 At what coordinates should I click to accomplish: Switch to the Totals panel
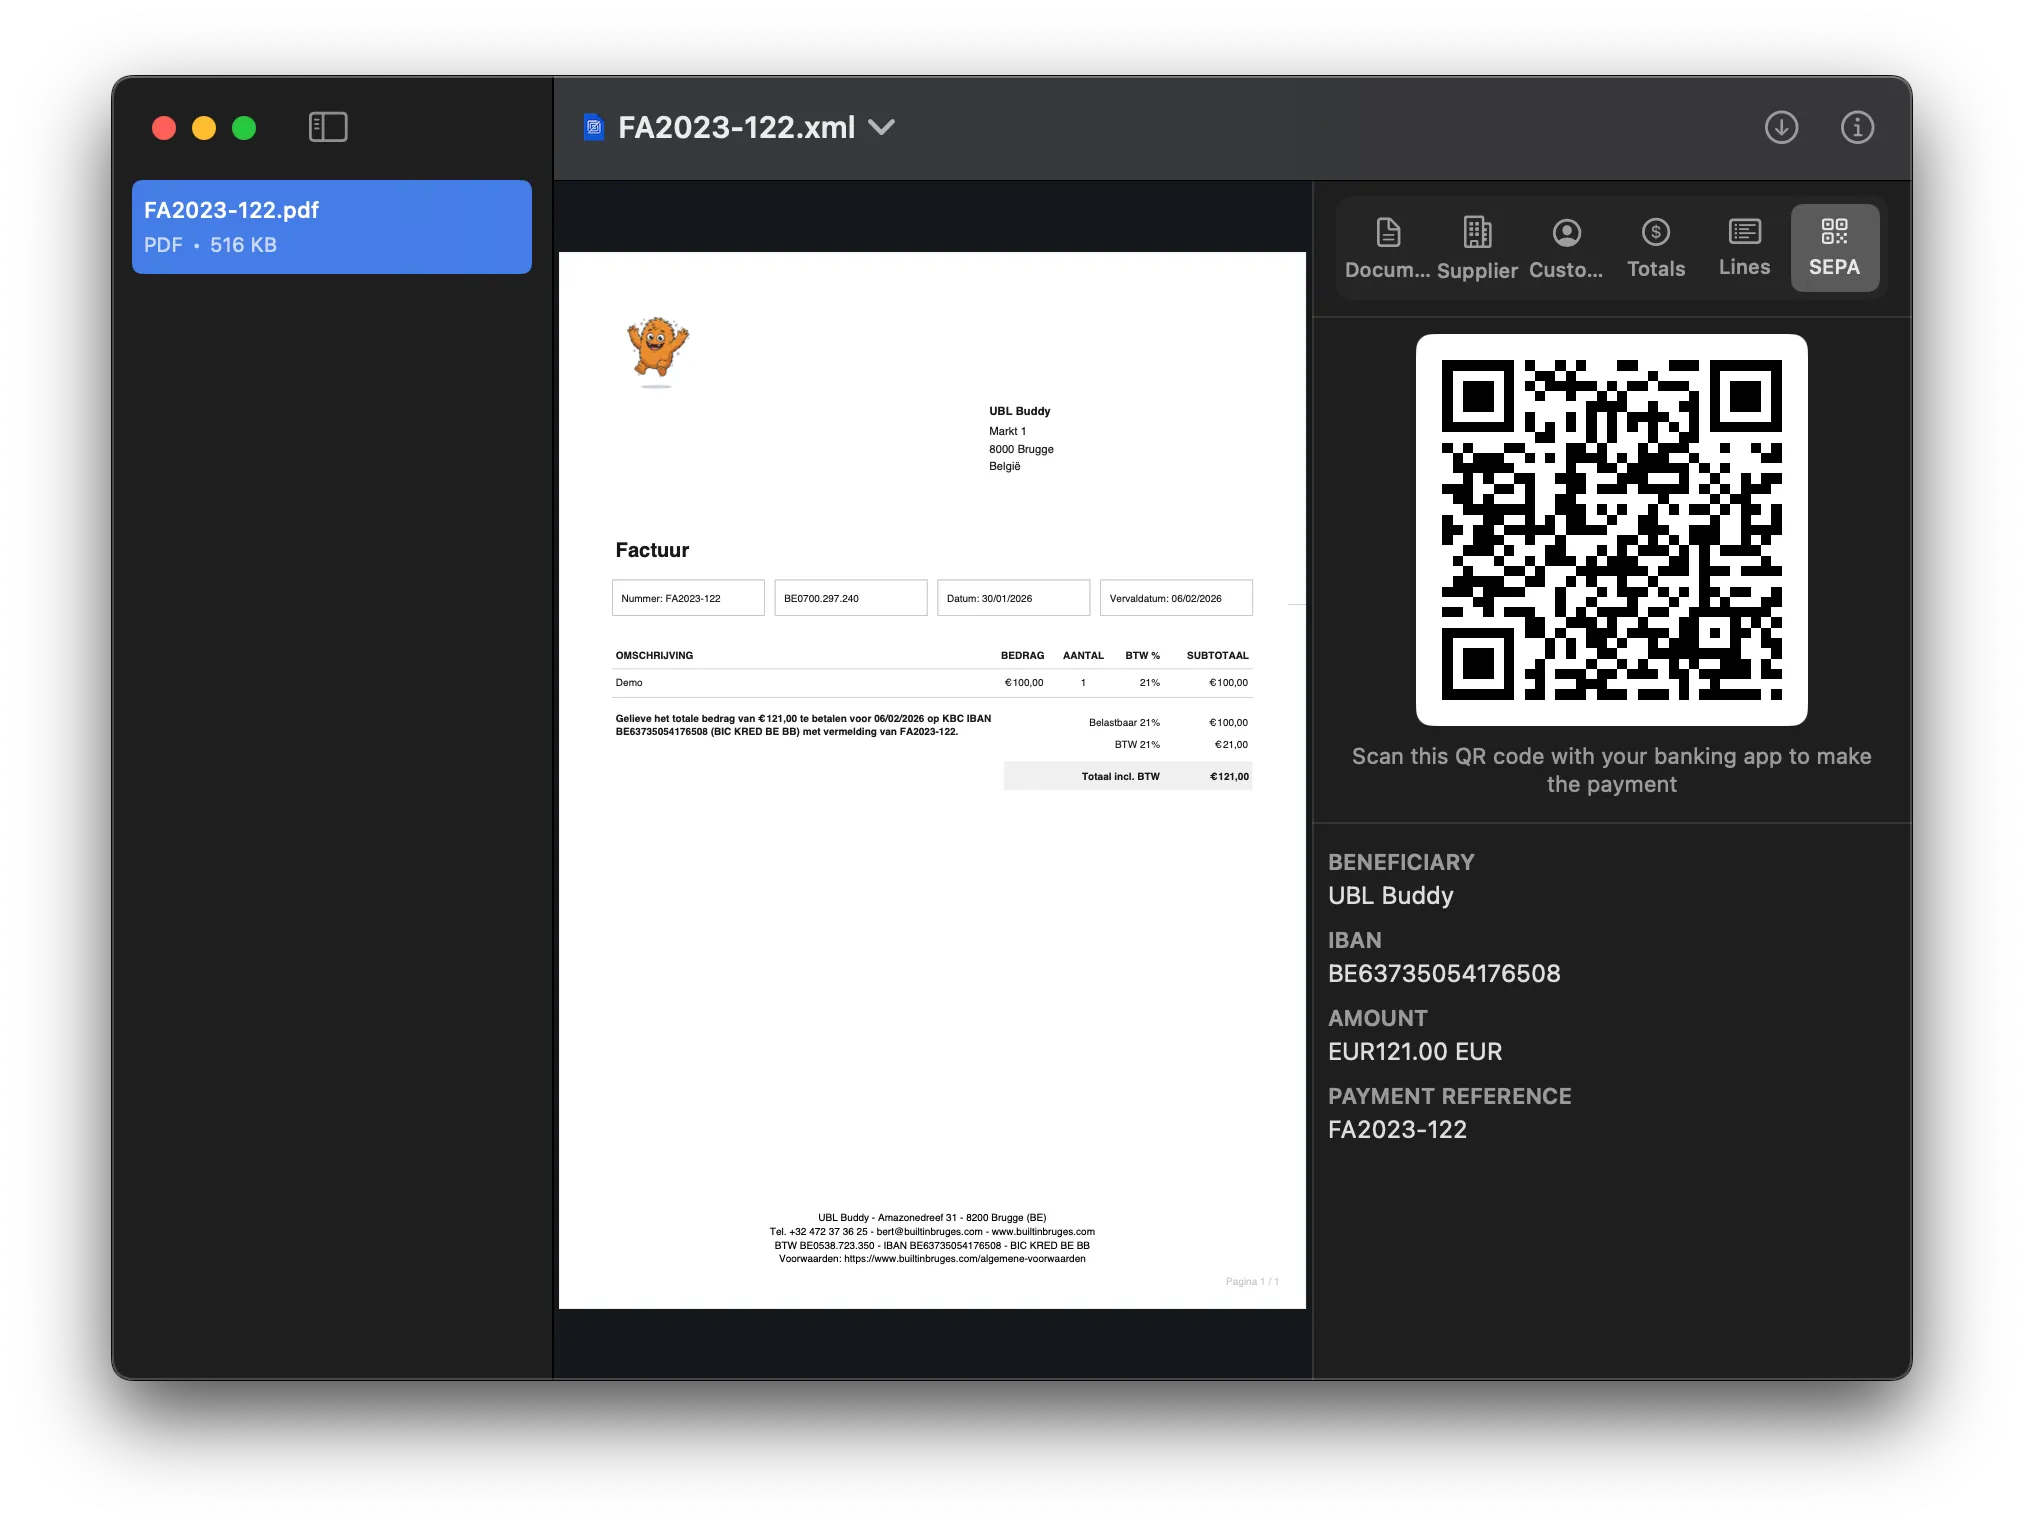coord(1655,248)
